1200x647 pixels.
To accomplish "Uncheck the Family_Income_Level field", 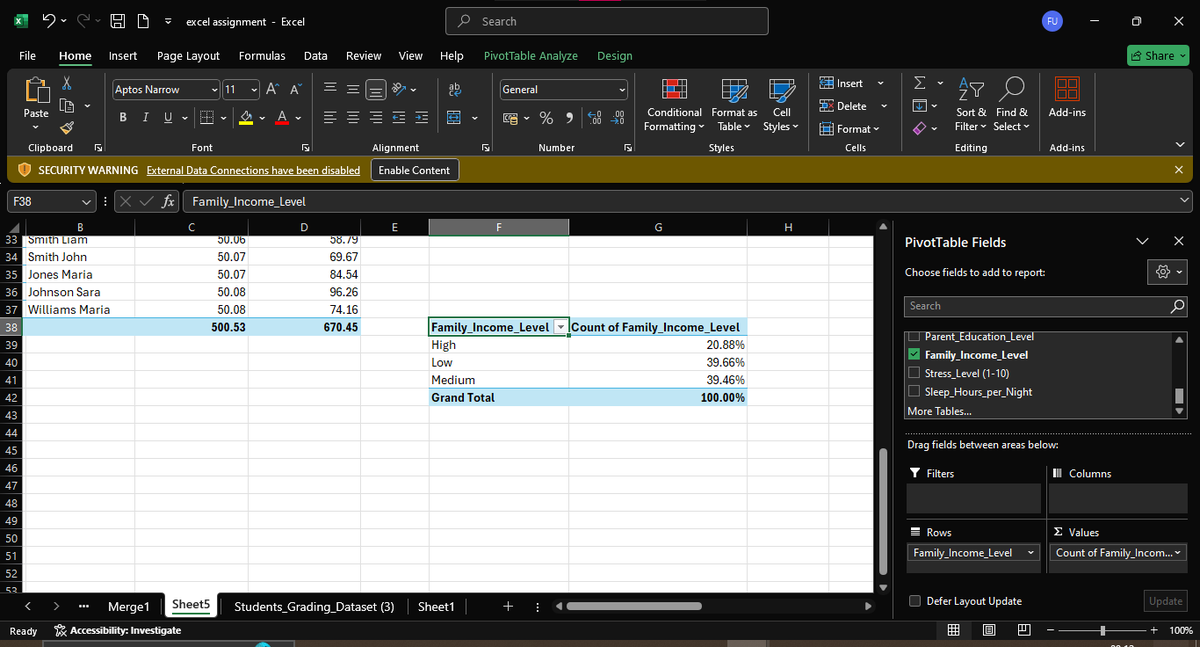I will point(913,355).
